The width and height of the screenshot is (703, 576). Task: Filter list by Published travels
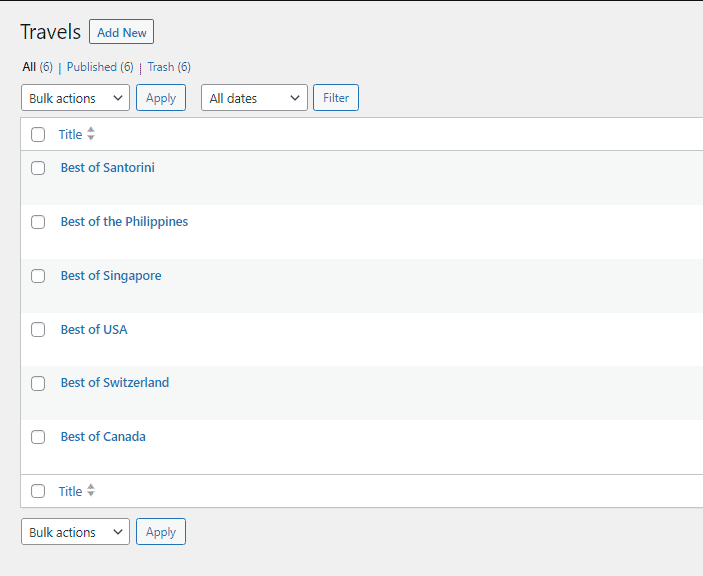[x=92, y=67]
